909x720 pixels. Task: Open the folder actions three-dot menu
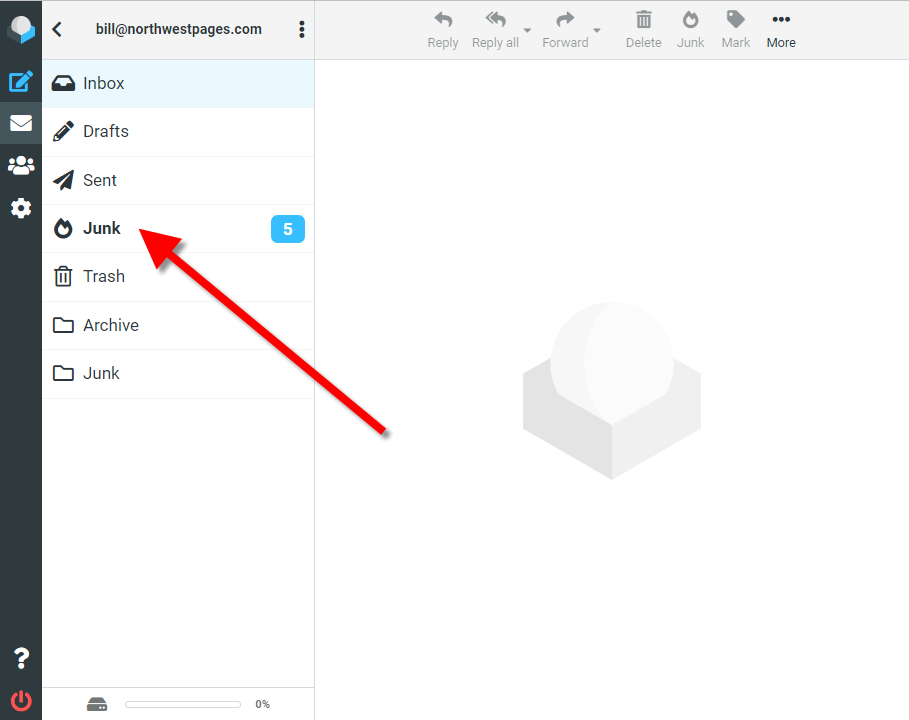coord(301,29)
